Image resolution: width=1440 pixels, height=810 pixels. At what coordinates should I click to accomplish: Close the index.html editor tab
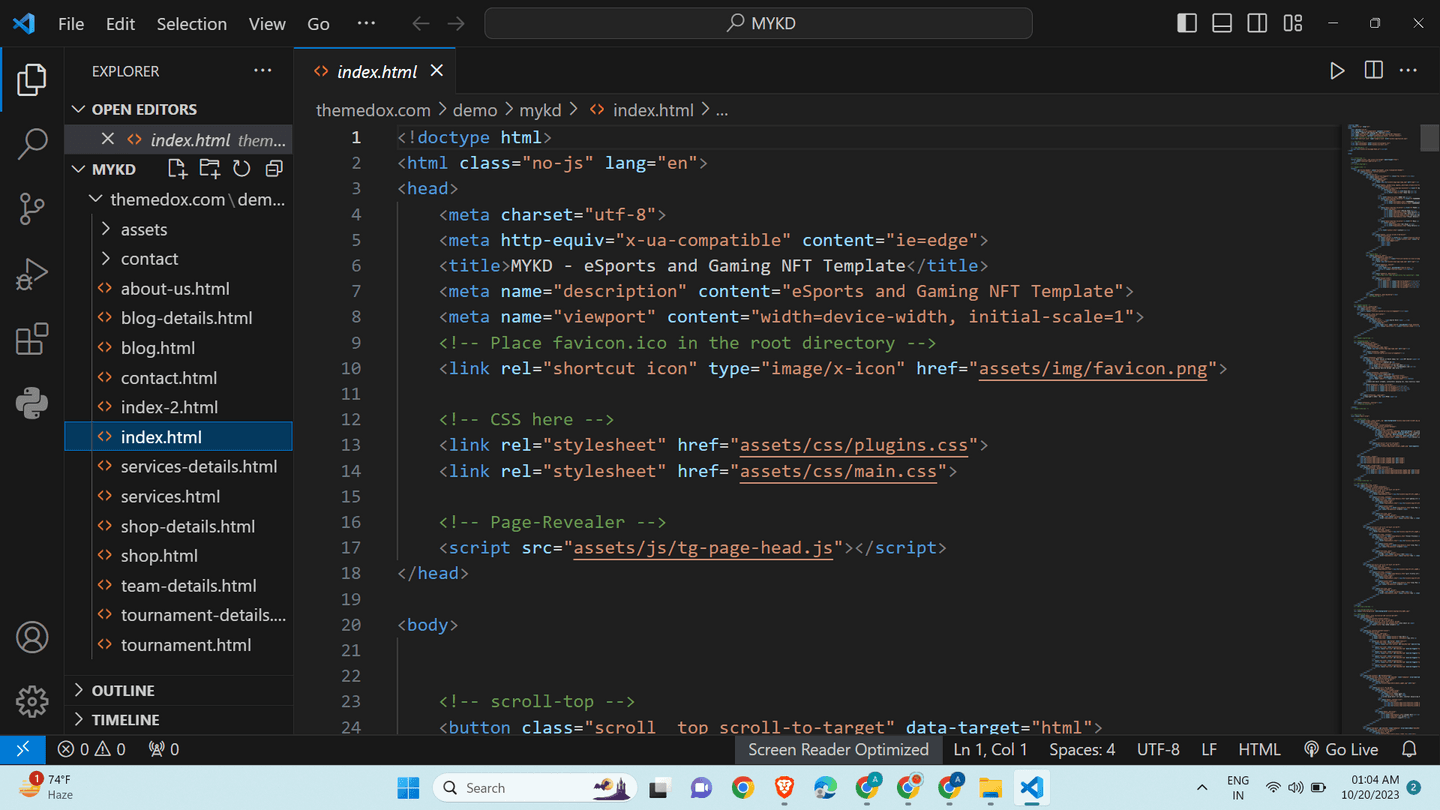click(436, 71)
